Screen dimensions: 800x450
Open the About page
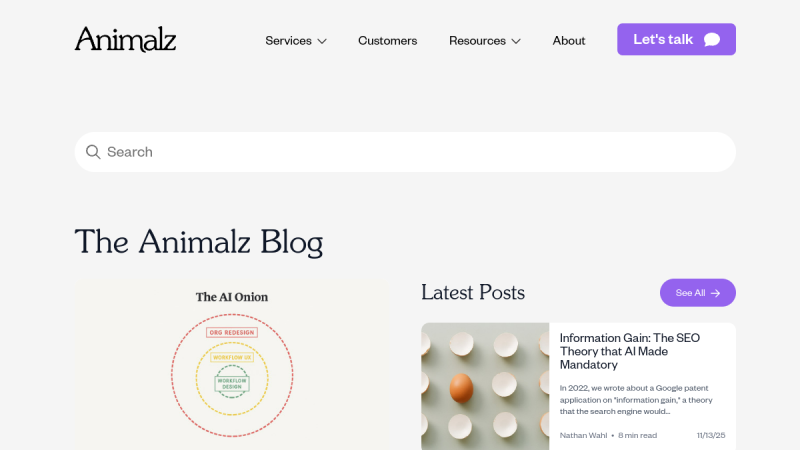click(569, 41)
